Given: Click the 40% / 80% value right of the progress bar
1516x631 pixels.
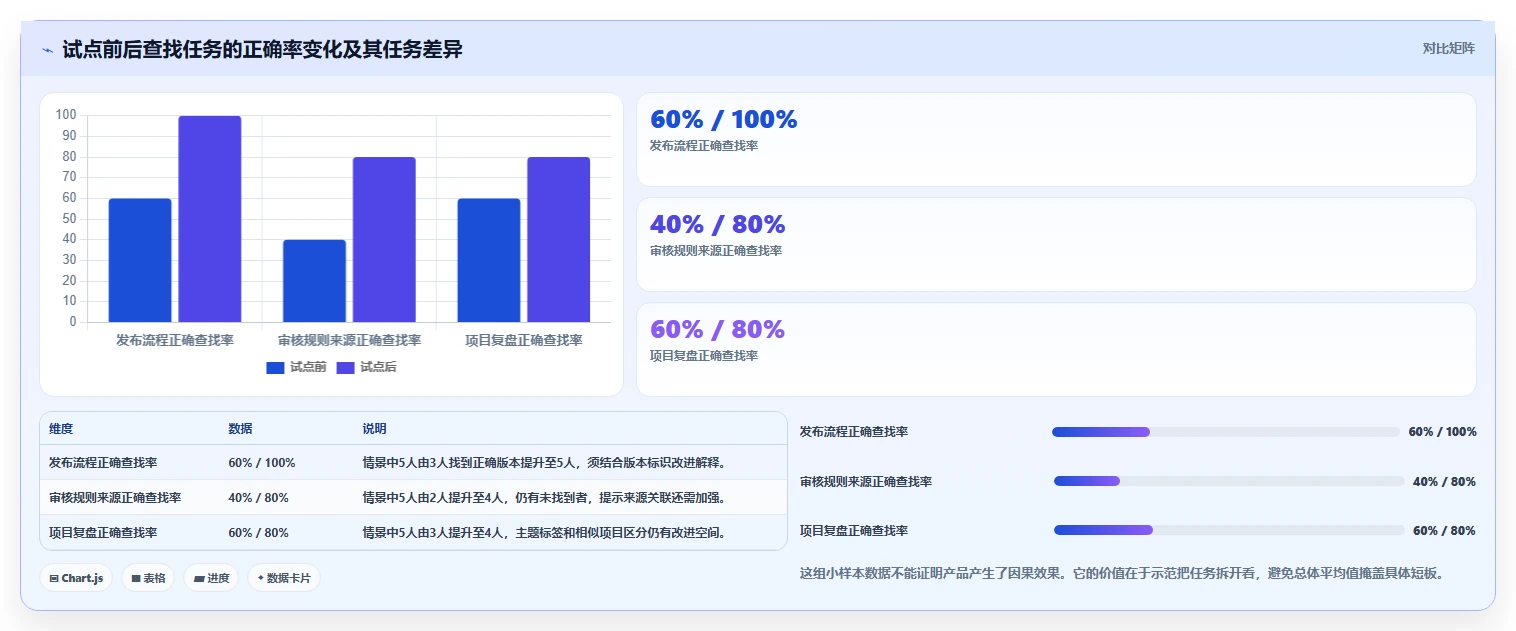Looking at the screenshot, I should click(x=1444, y=481).
